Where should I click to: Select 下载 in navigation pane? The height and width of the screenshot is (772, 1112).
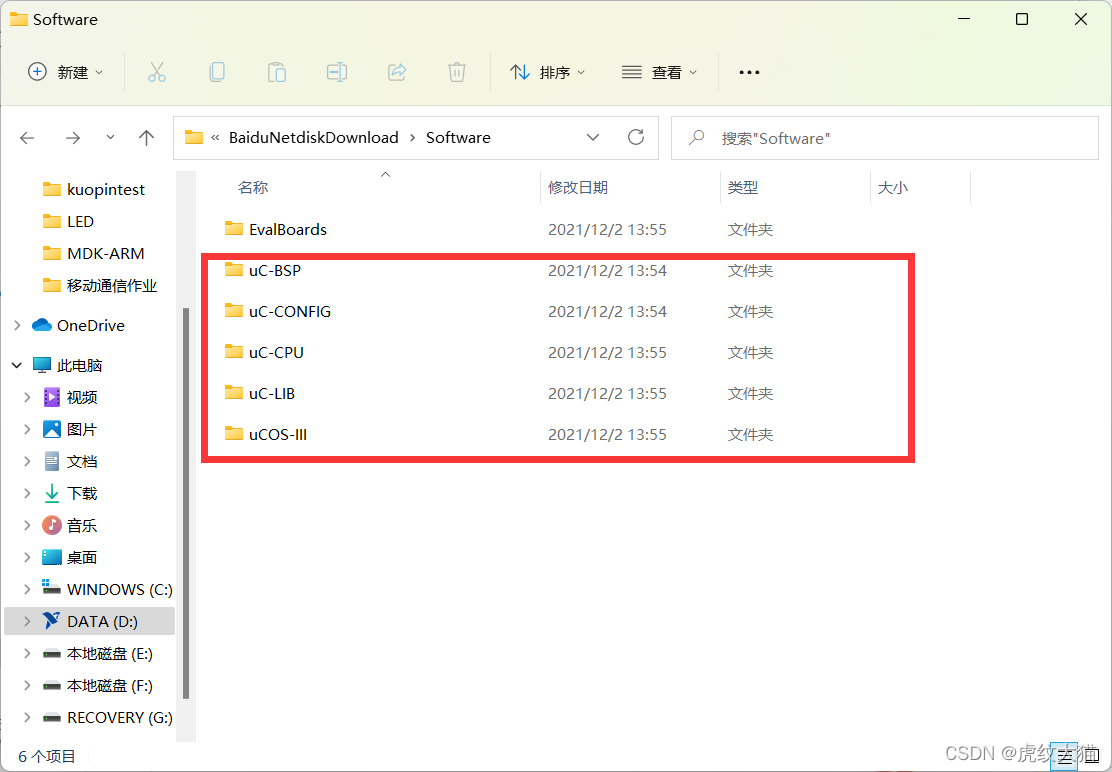tap(82, 493)
